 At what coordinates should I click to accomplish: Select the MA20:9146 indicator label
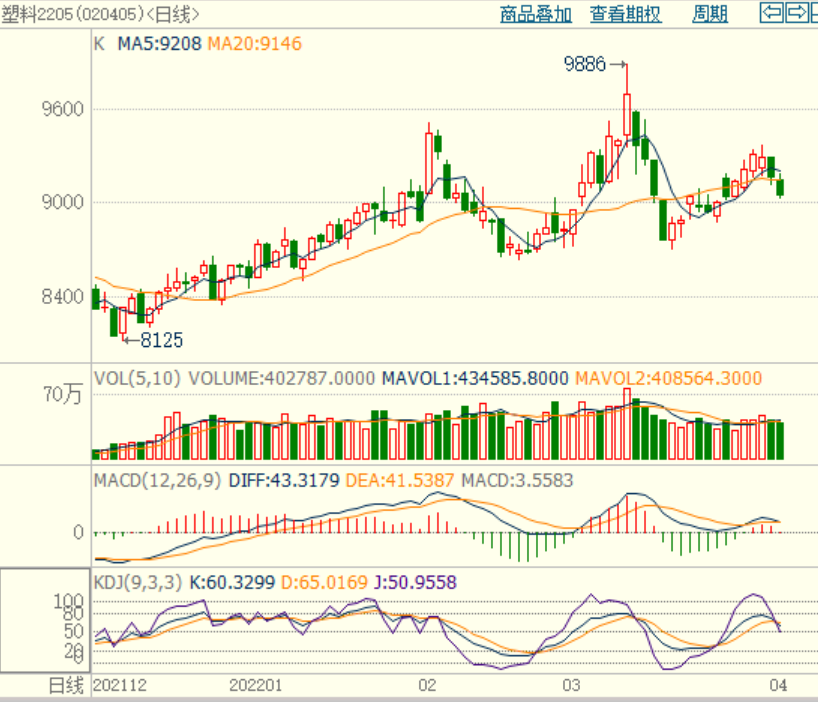[254, 44]
